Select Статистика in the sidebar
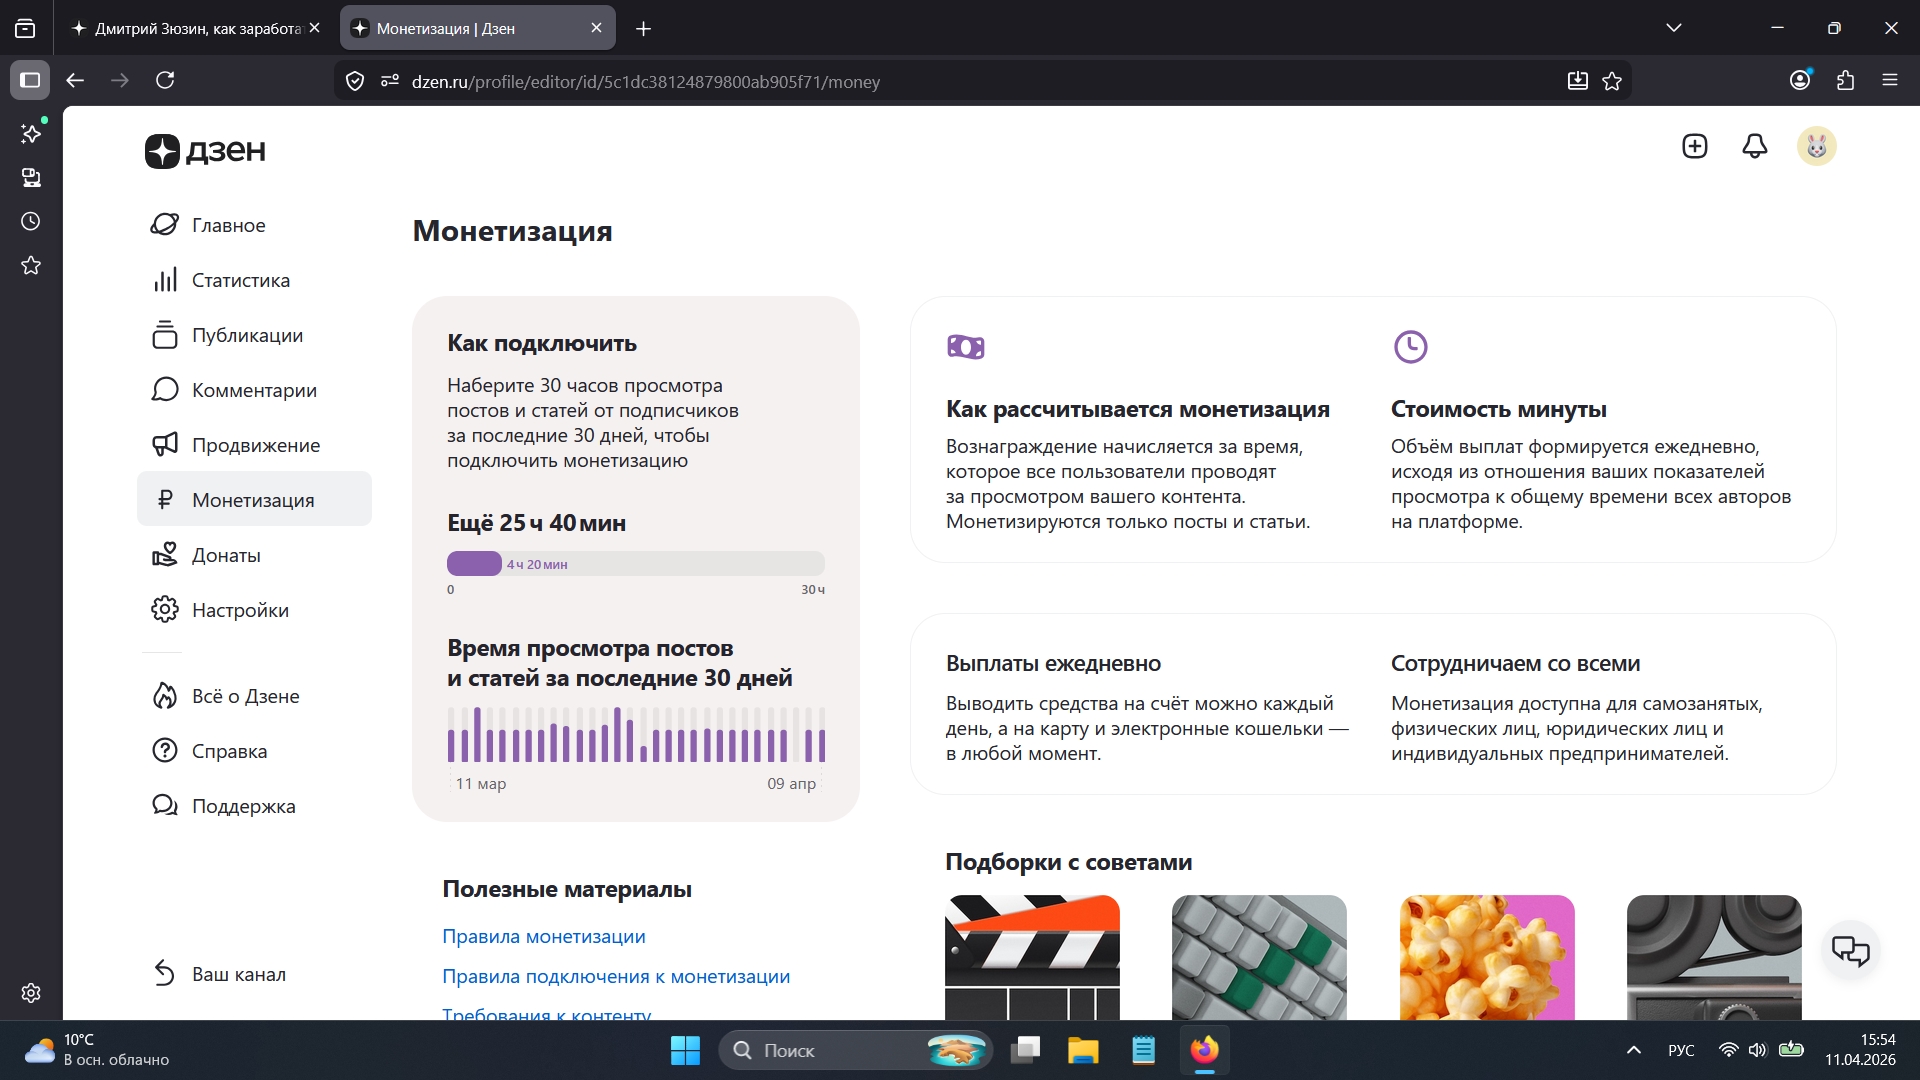1920x1080 pixels. (x=240, y=280)
